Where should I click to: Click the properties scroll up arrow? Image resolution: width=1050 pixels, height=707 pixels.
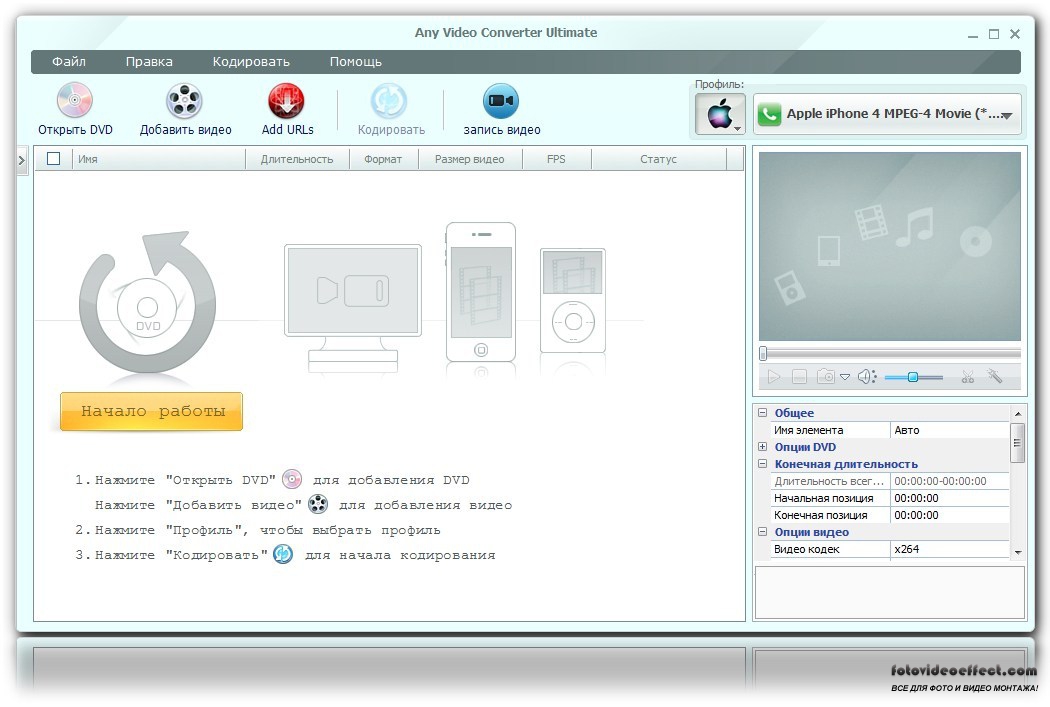pos(1018,414)
